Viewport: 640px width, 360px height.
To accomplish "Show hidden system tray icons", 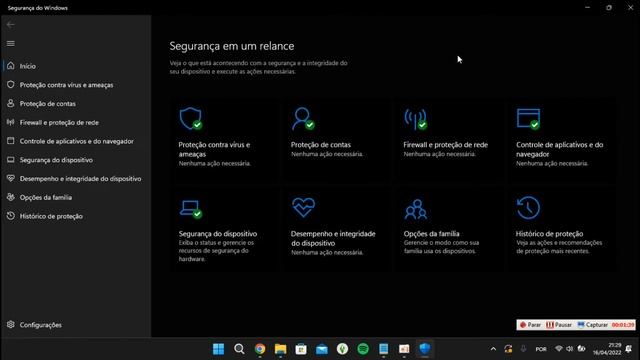I will pos(493,349).
